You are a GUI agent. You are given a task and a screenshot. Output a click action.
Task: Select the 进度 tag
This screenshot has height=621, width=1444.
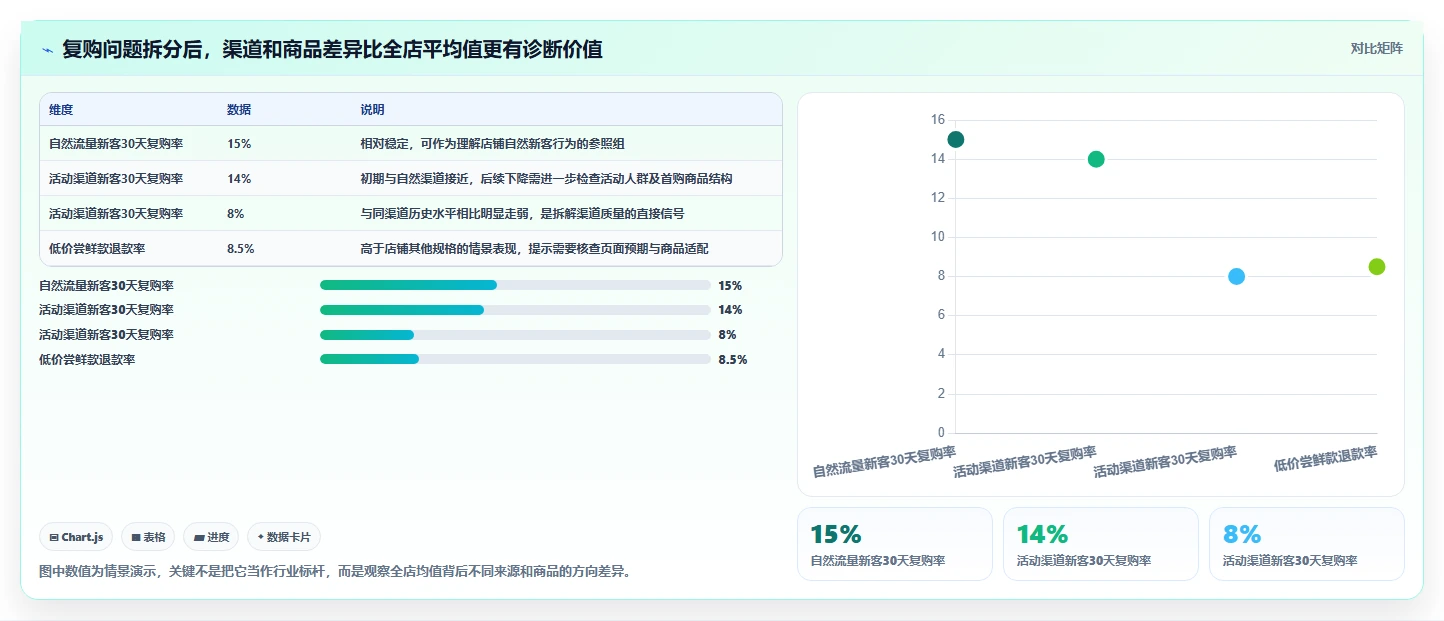211,537
